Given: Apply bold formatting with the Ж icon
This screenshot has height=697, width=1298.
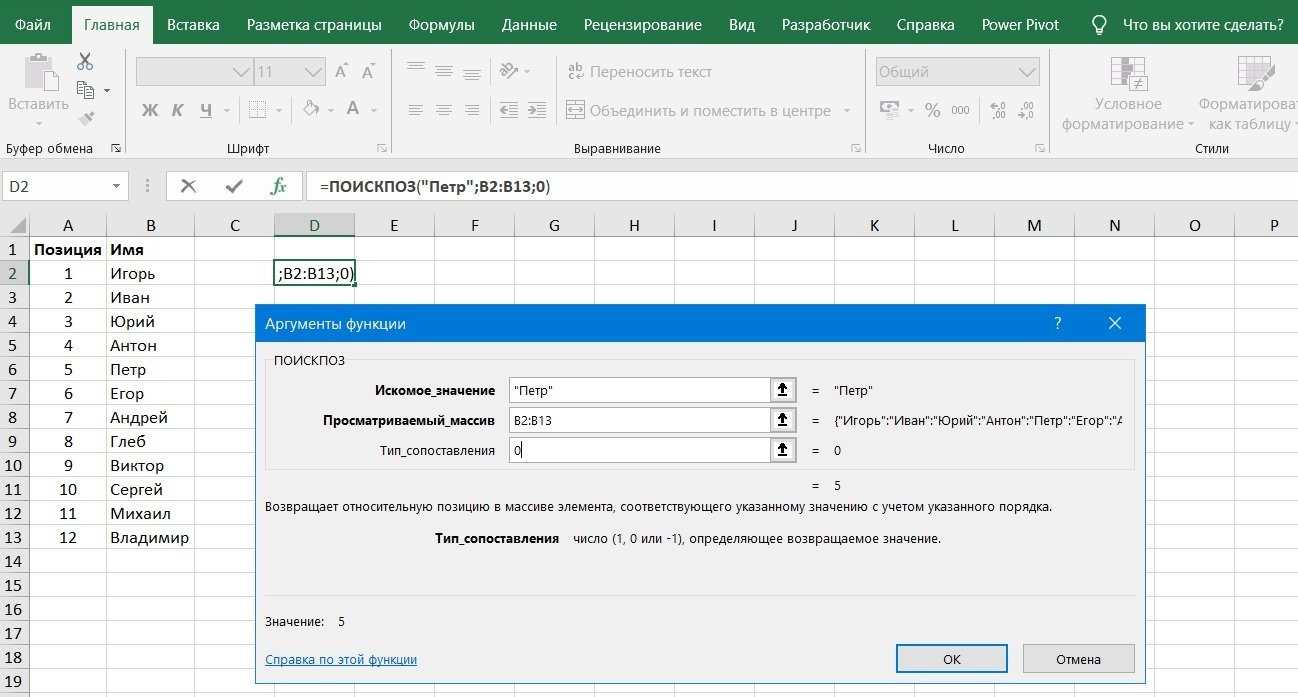Looking at the screenshot, I should pyautogui.click(x=150, y=111).
